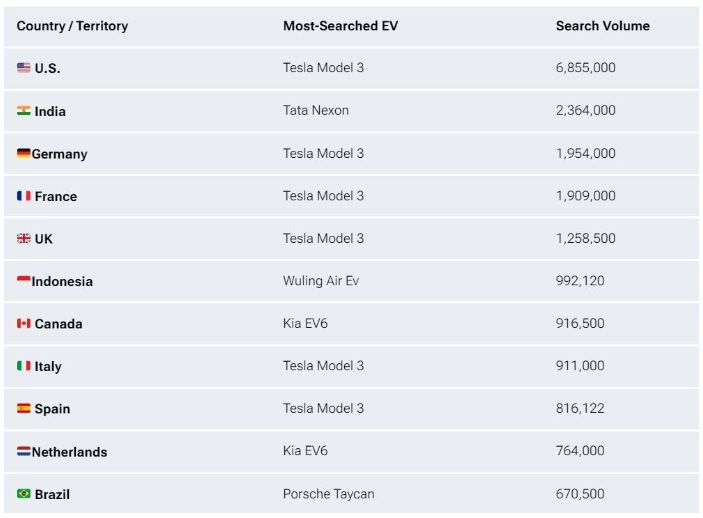
Task: Click the Country / Territory column header
Action: [x=72, y=26]
